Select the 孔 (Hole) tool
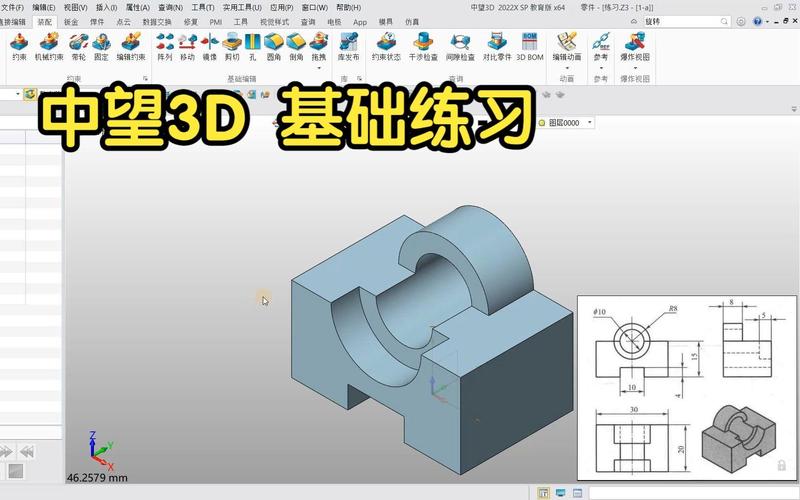 (x=253, y=47)
